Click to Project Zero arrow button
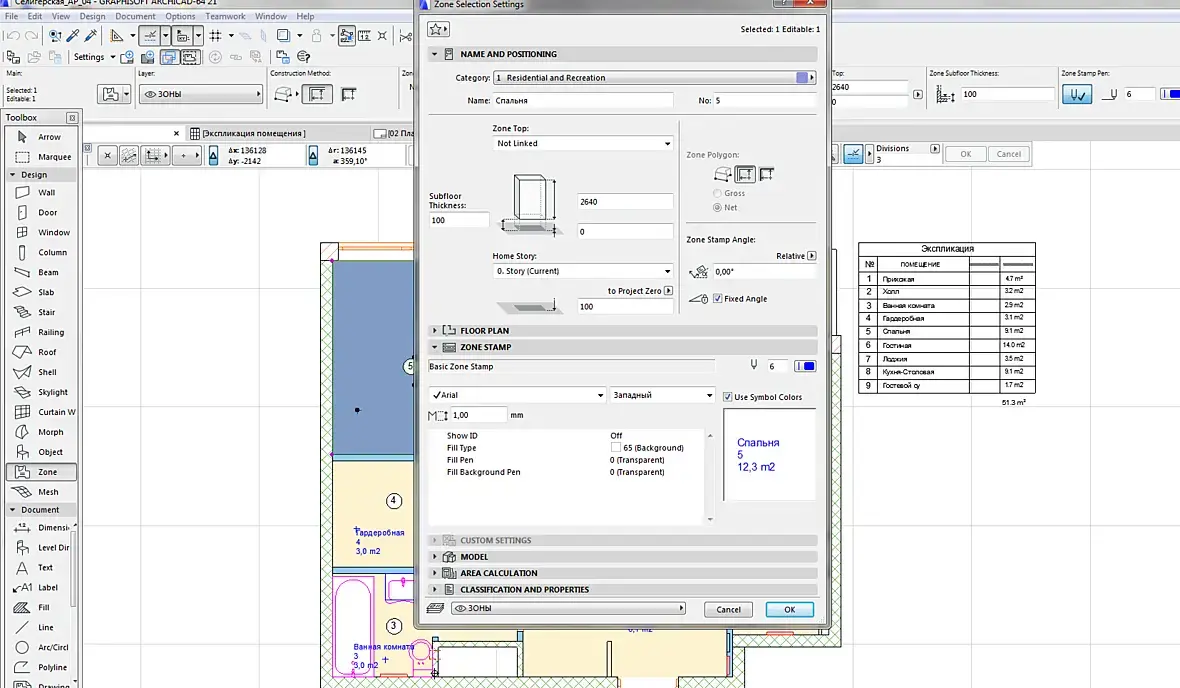Screen dimensions: 1180x688 click(668, 291)
